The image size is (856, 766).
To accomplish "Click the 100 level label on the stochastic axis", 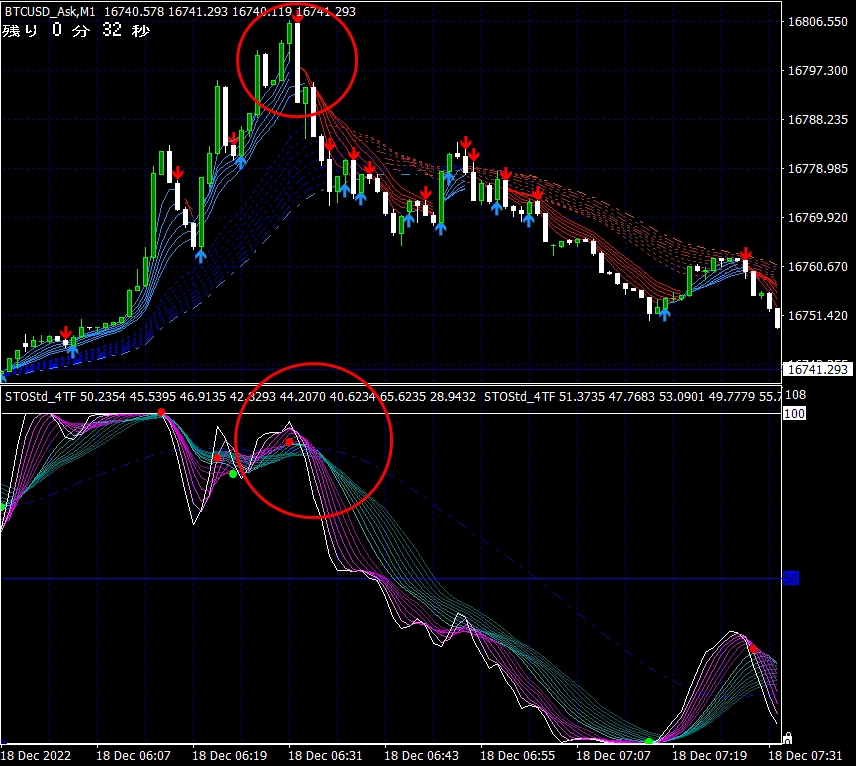I will pyautogui.click(x=794, y=413).
